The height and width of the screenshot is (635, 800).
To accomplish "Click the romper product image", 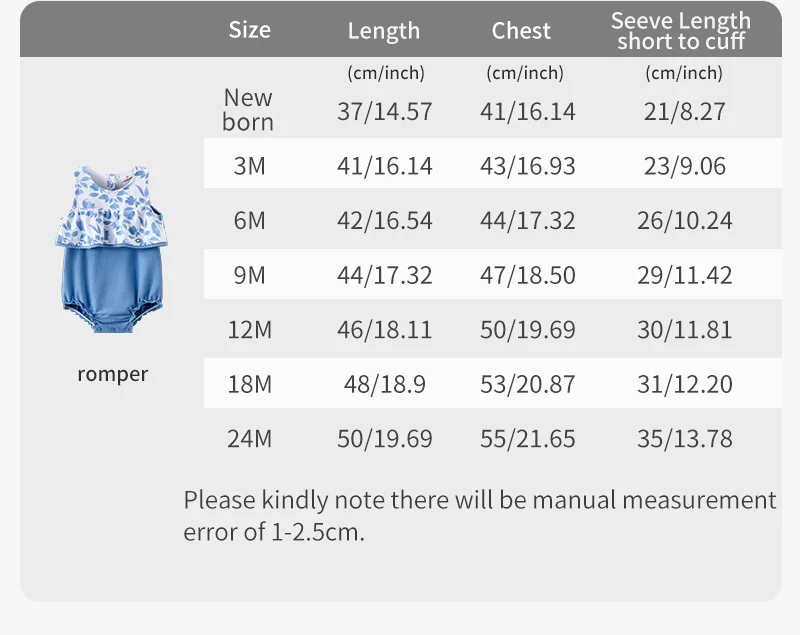I will 112,255.
